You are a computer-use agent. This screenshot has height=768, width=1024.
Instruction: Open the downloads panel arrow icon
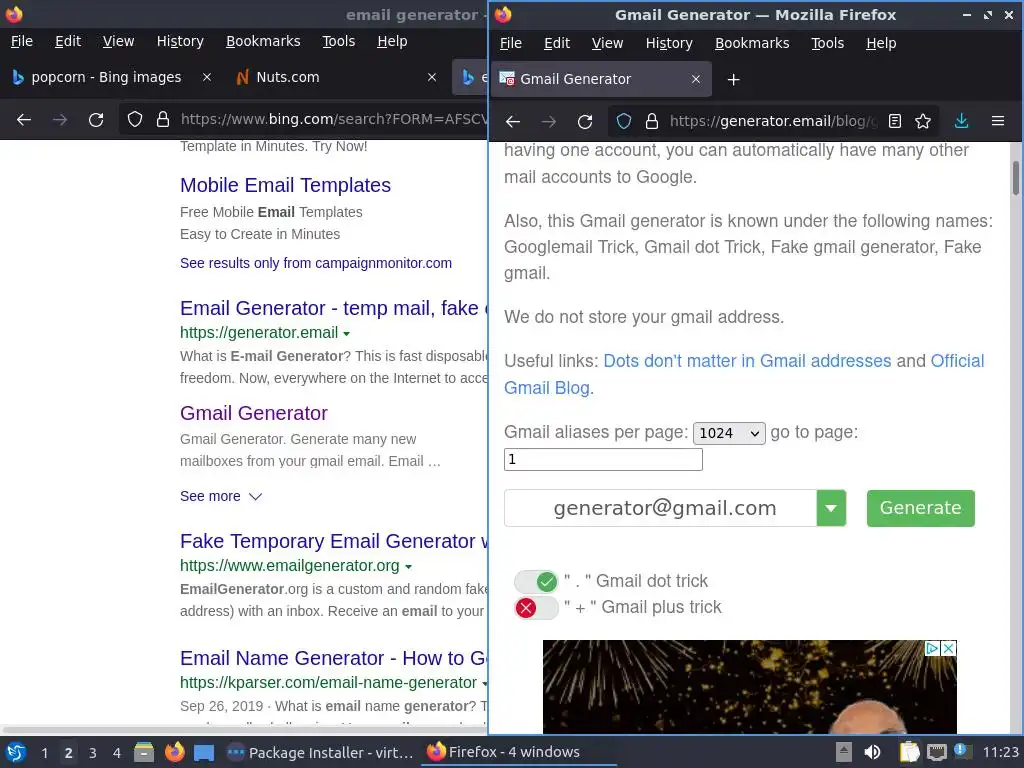[961, 121]
